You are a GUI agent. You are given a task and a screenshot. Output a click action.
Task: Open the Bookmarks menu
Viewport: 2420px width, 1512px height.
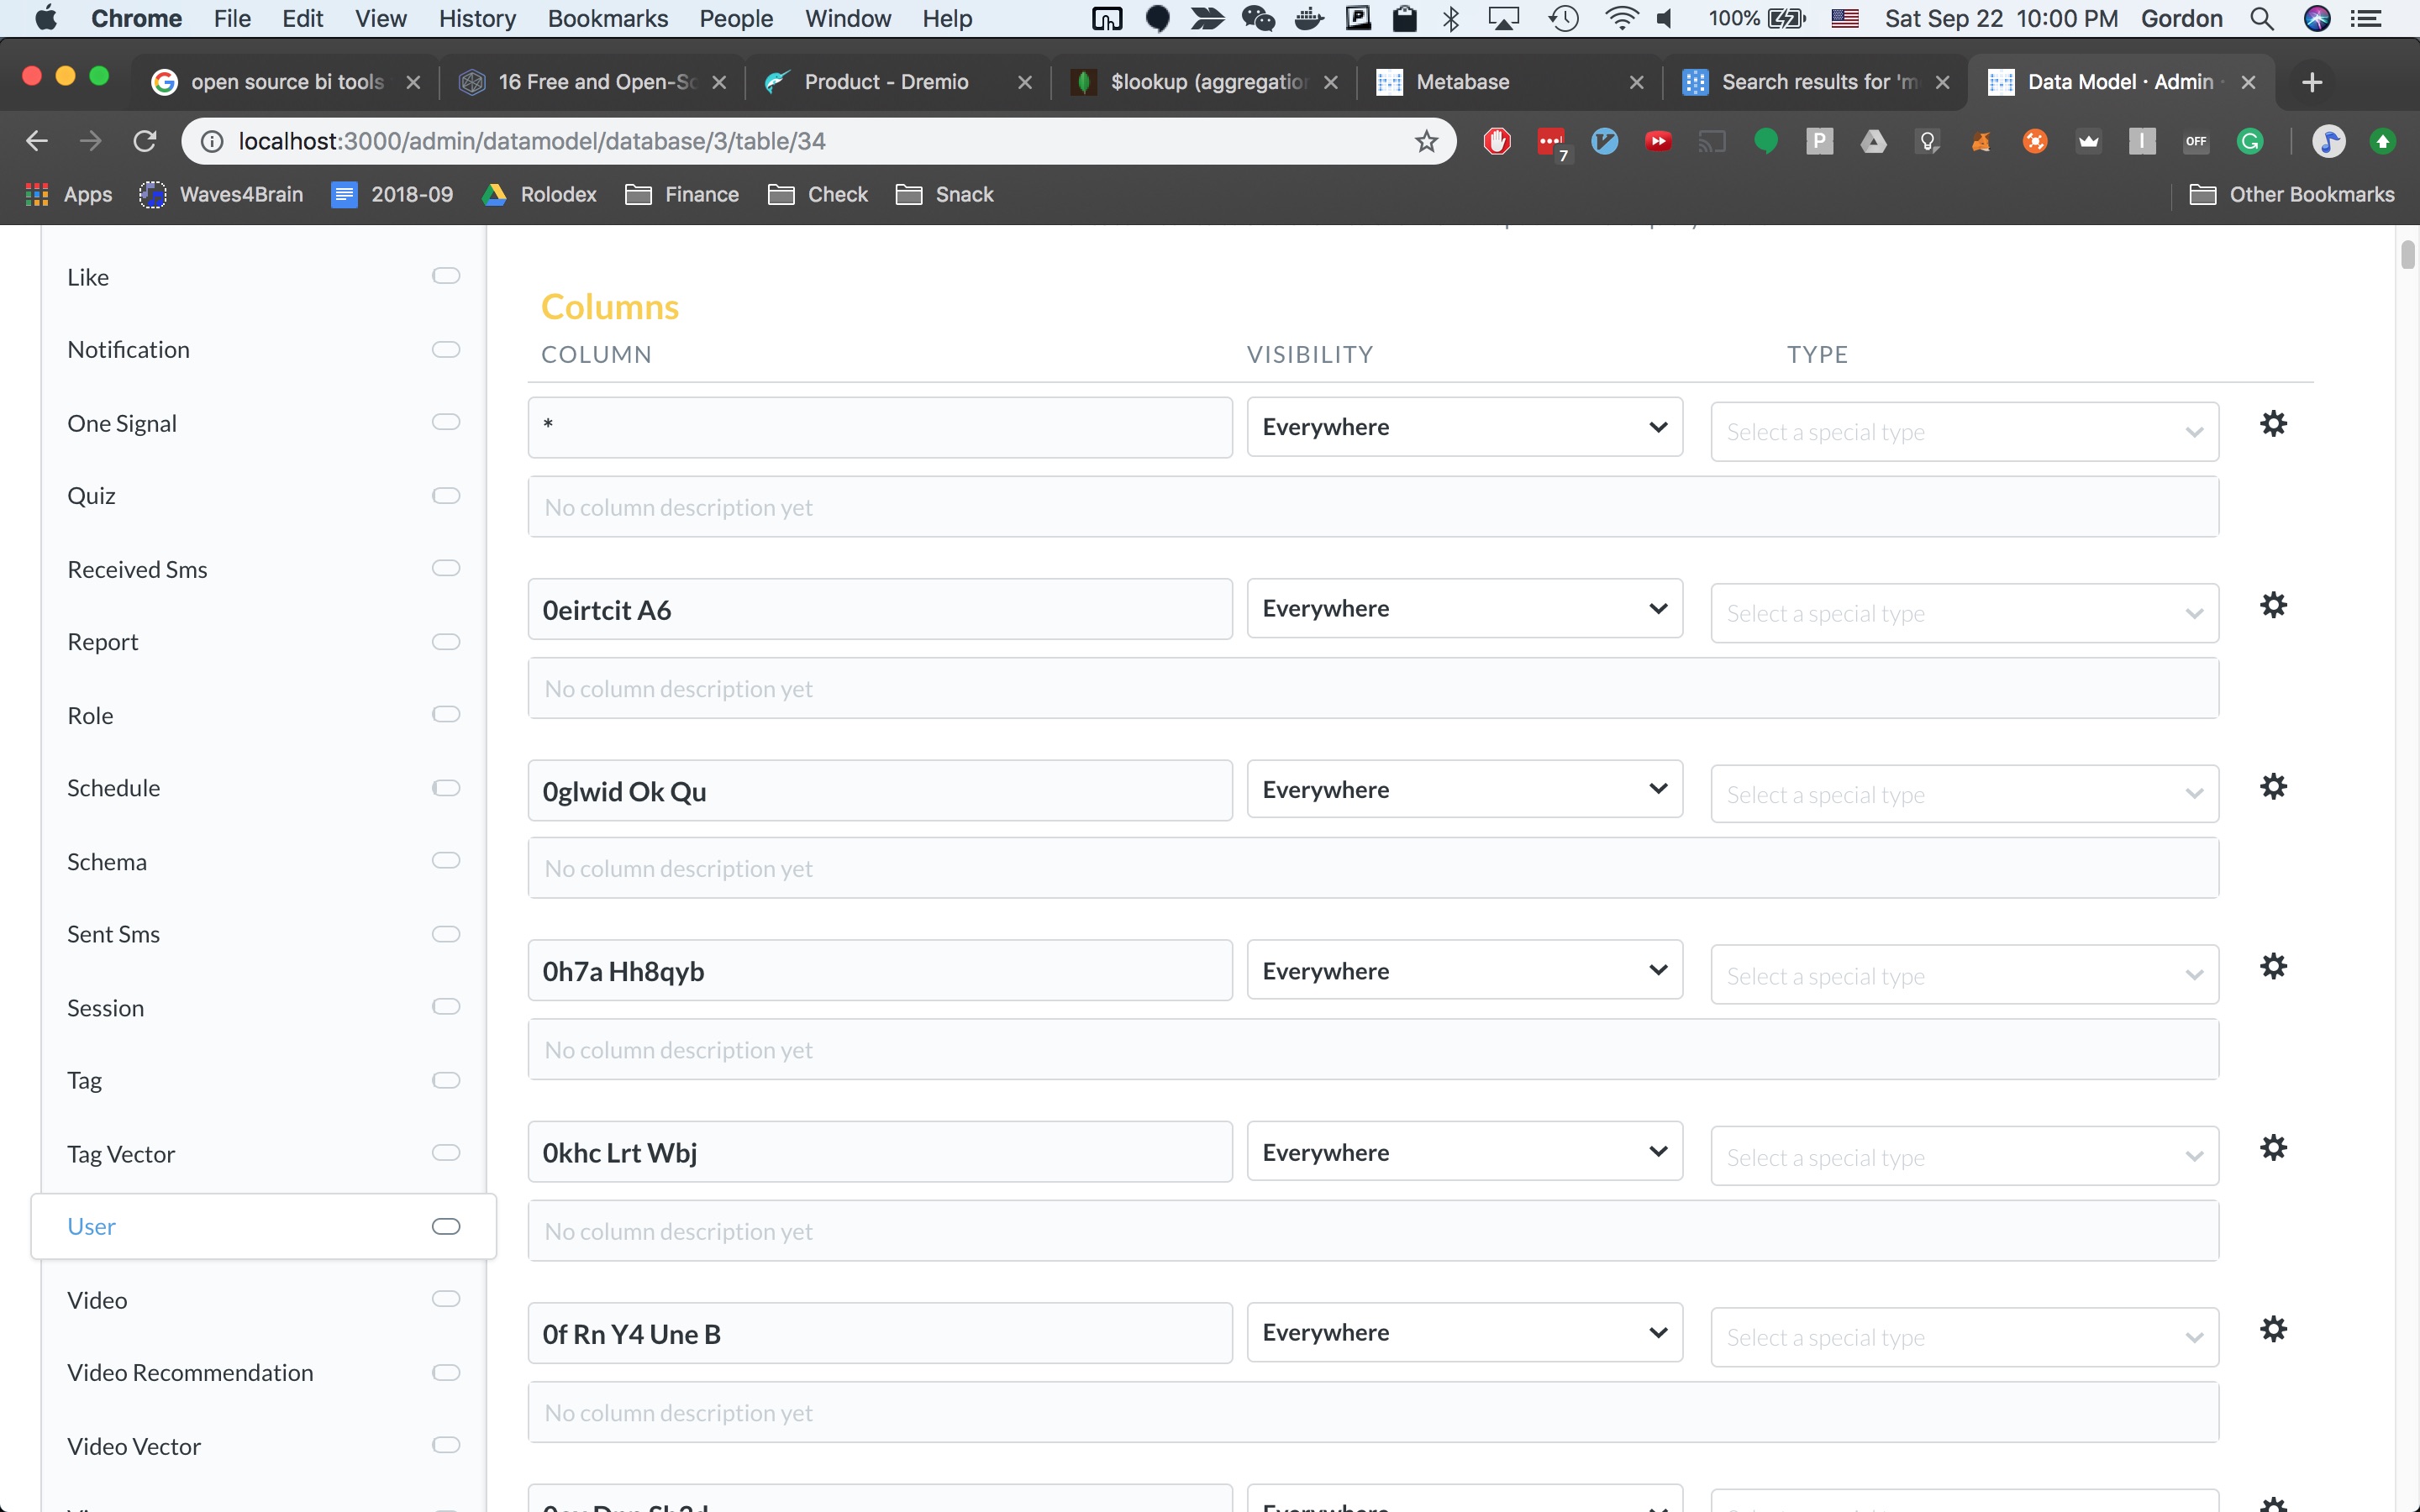pyautogui.click(x=607, y=18)
